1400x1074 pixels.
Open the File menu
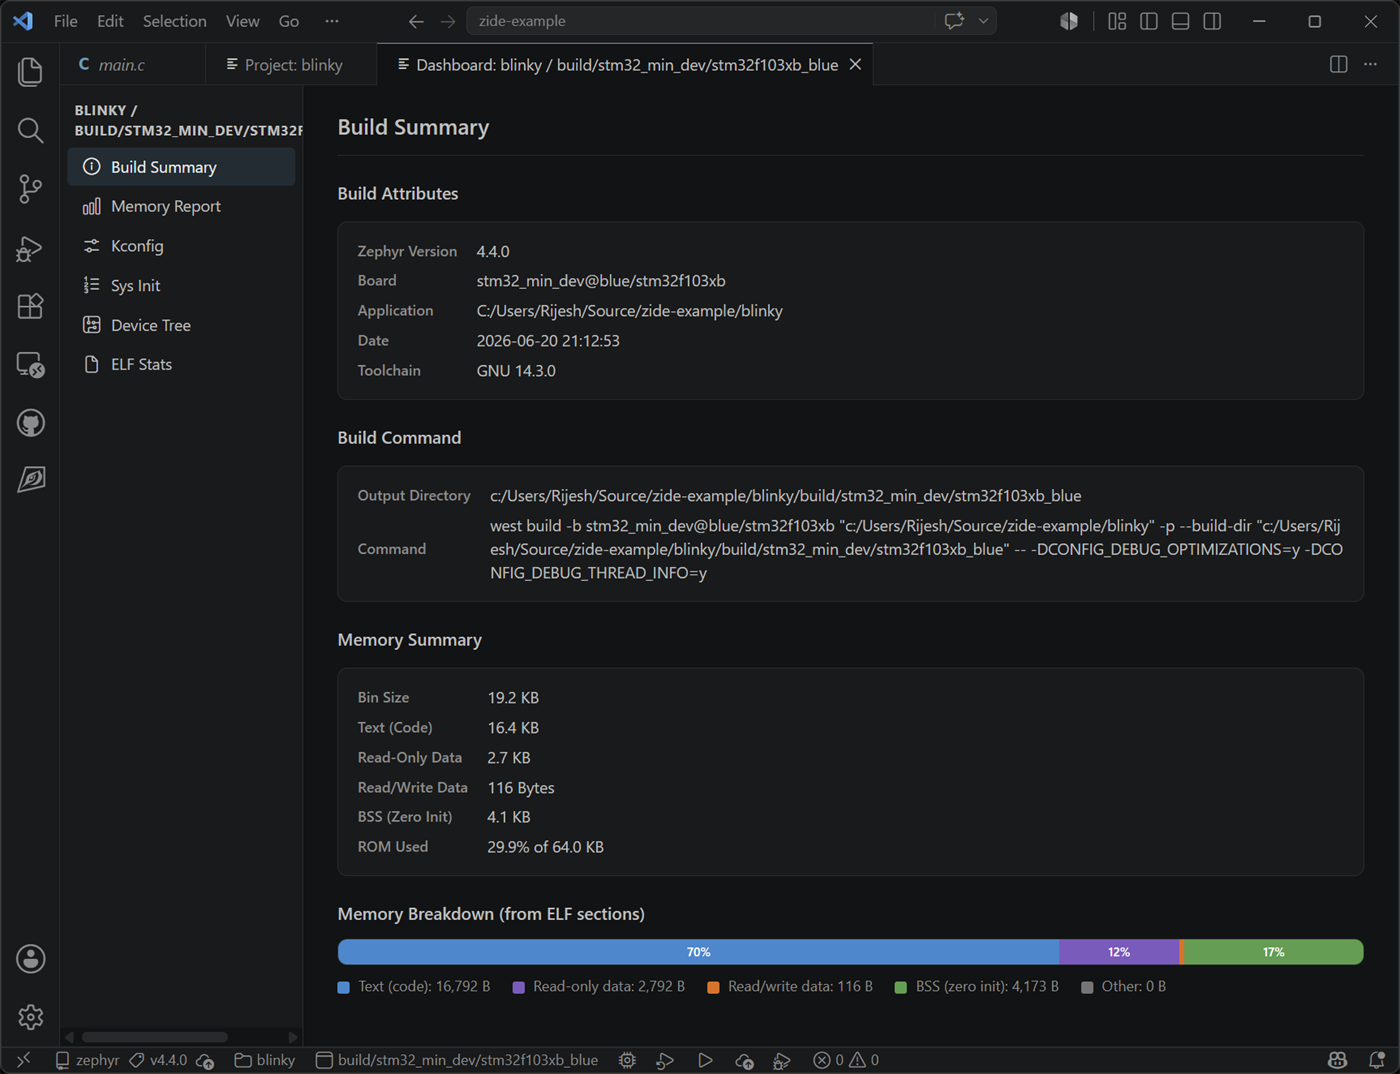pos(66,21)
